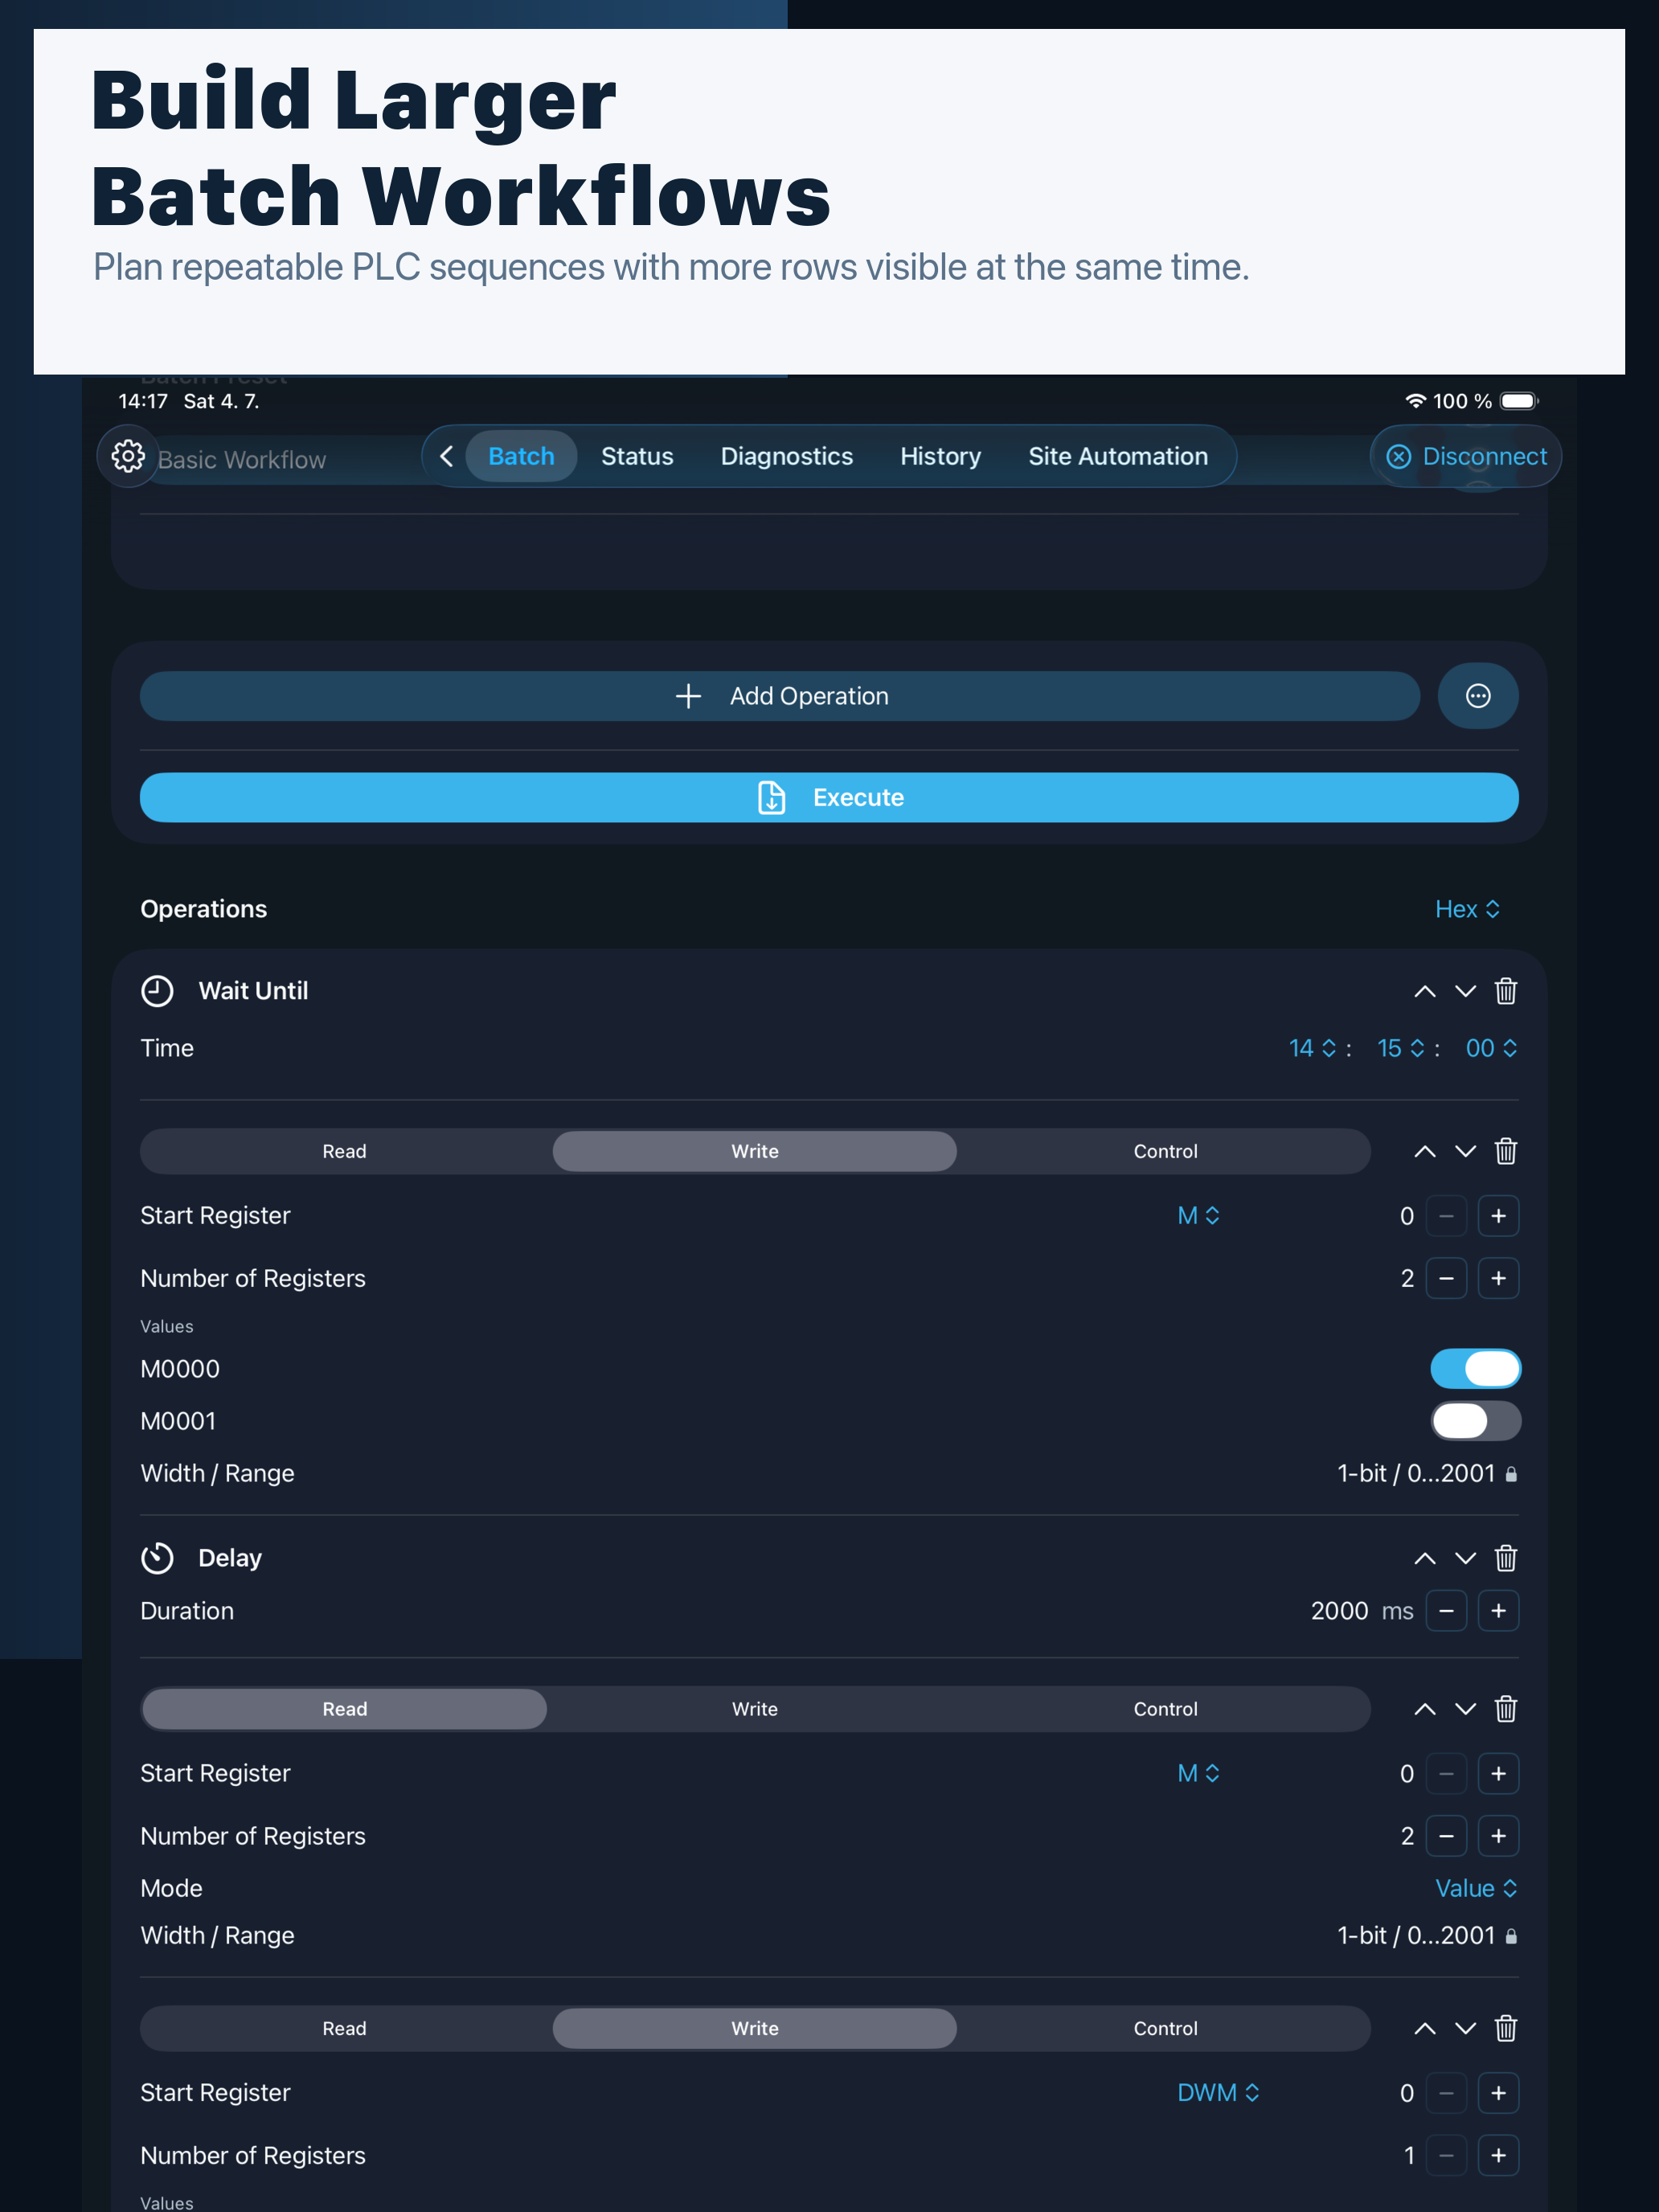Delete the Read operation

(1505, 1709)
